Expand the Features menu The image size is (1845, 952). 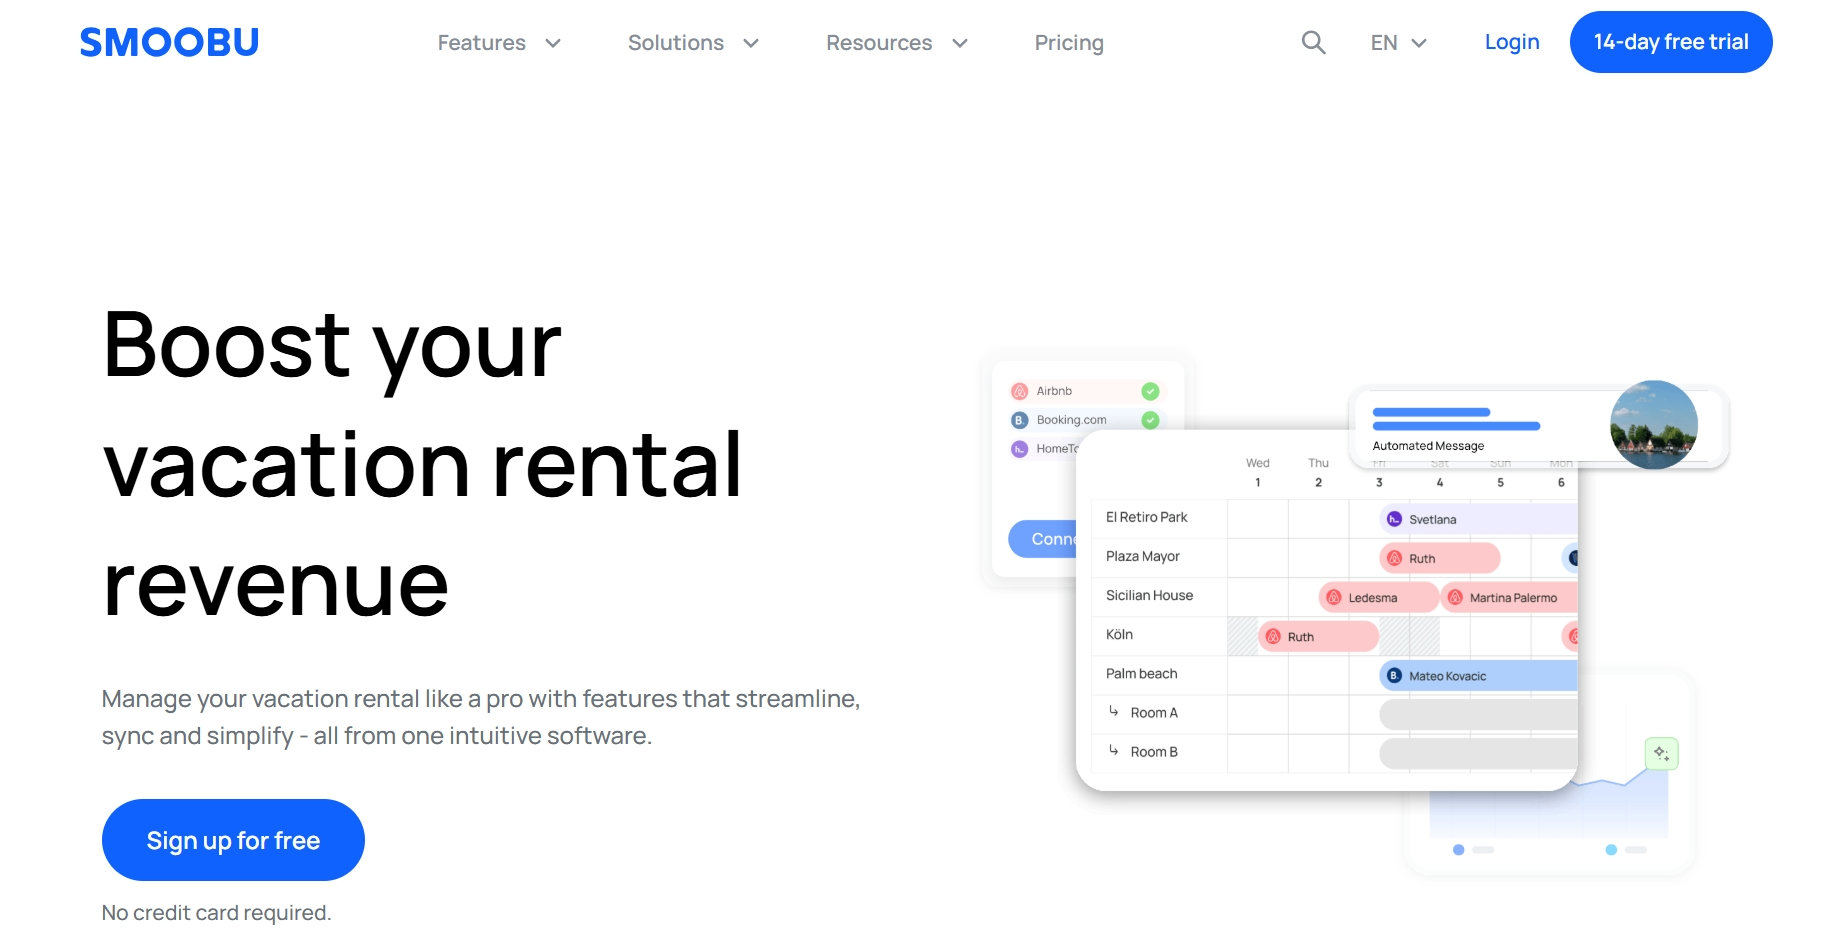click(499, 43)
